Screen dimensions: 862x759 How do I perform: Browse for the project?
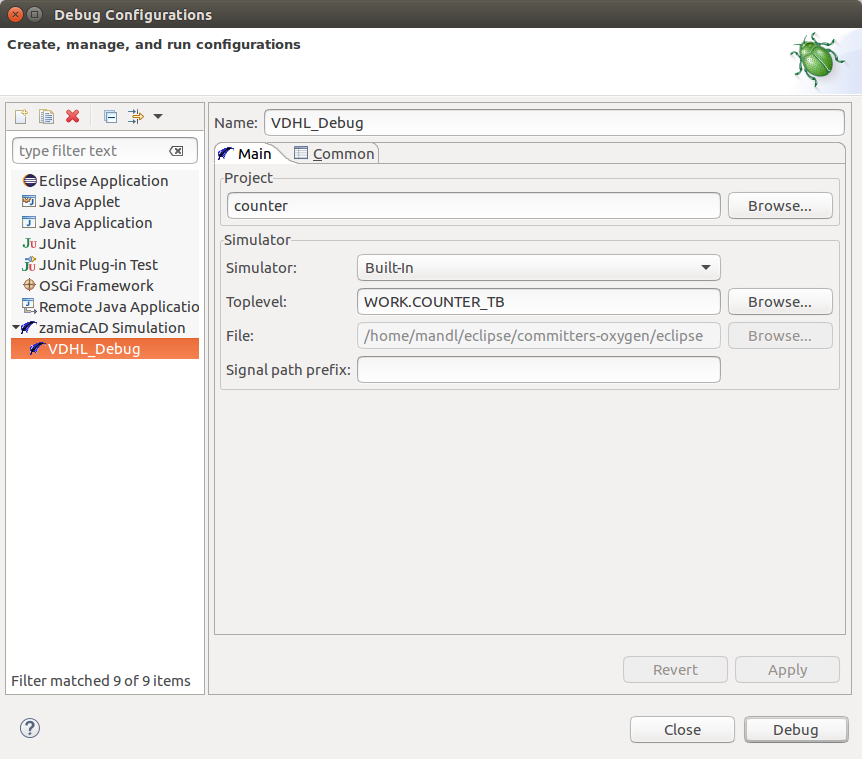pos(780,206)
